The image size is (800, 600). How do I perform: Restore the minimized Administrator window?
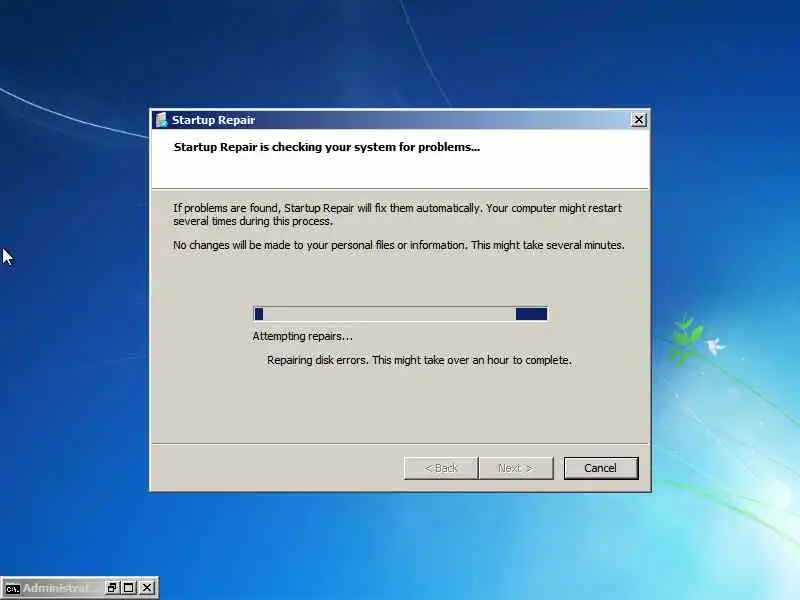112,588
